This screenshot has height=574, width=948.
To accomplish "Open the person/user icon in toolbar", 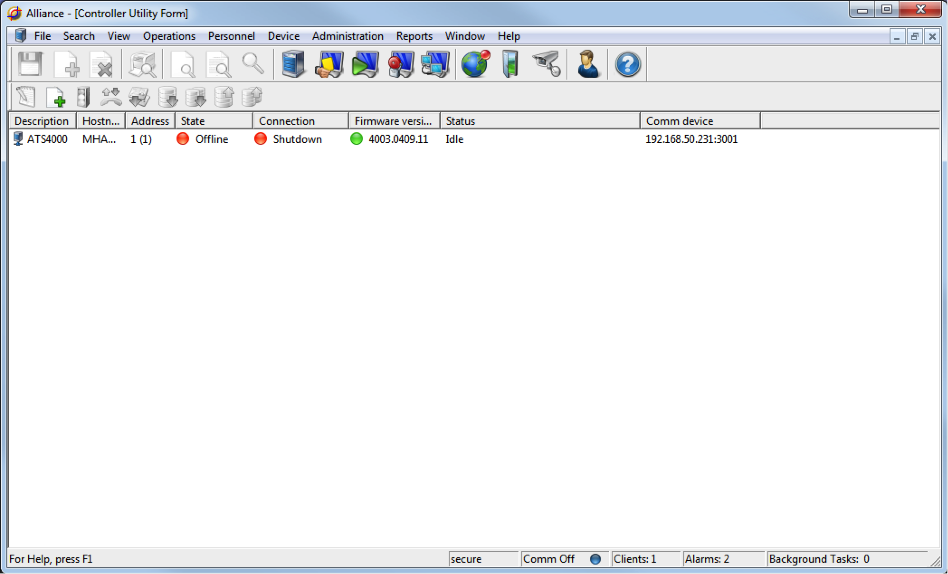I will (588, 65).
